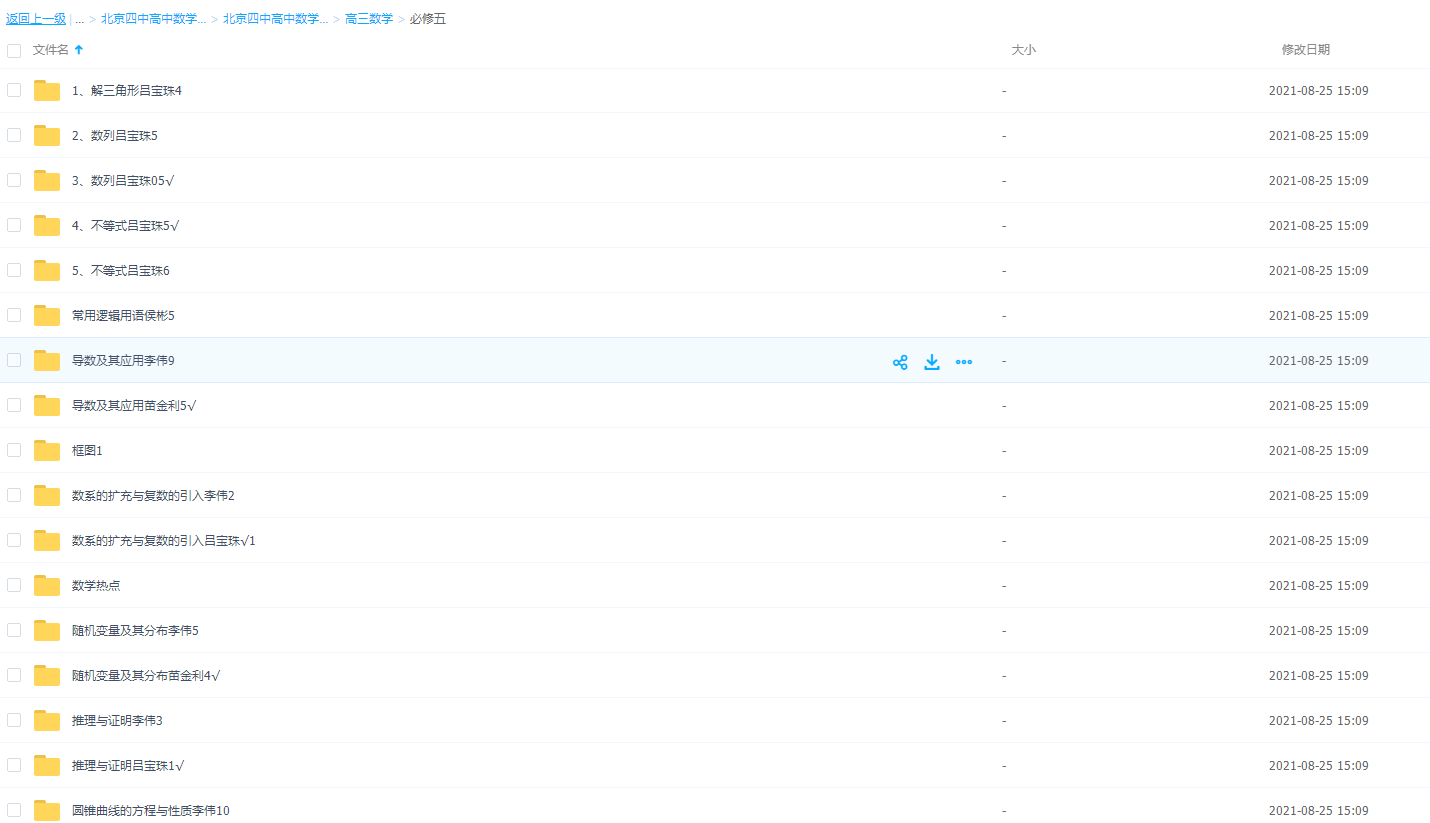Click the folder icon for 框图1
Viewport: 1430px width, 823px height.
click(x=47, y=451)
